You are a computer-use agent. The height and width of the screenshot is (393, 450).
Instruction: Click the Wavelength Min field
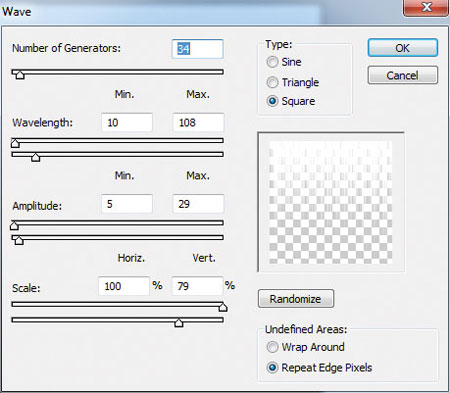127,122
